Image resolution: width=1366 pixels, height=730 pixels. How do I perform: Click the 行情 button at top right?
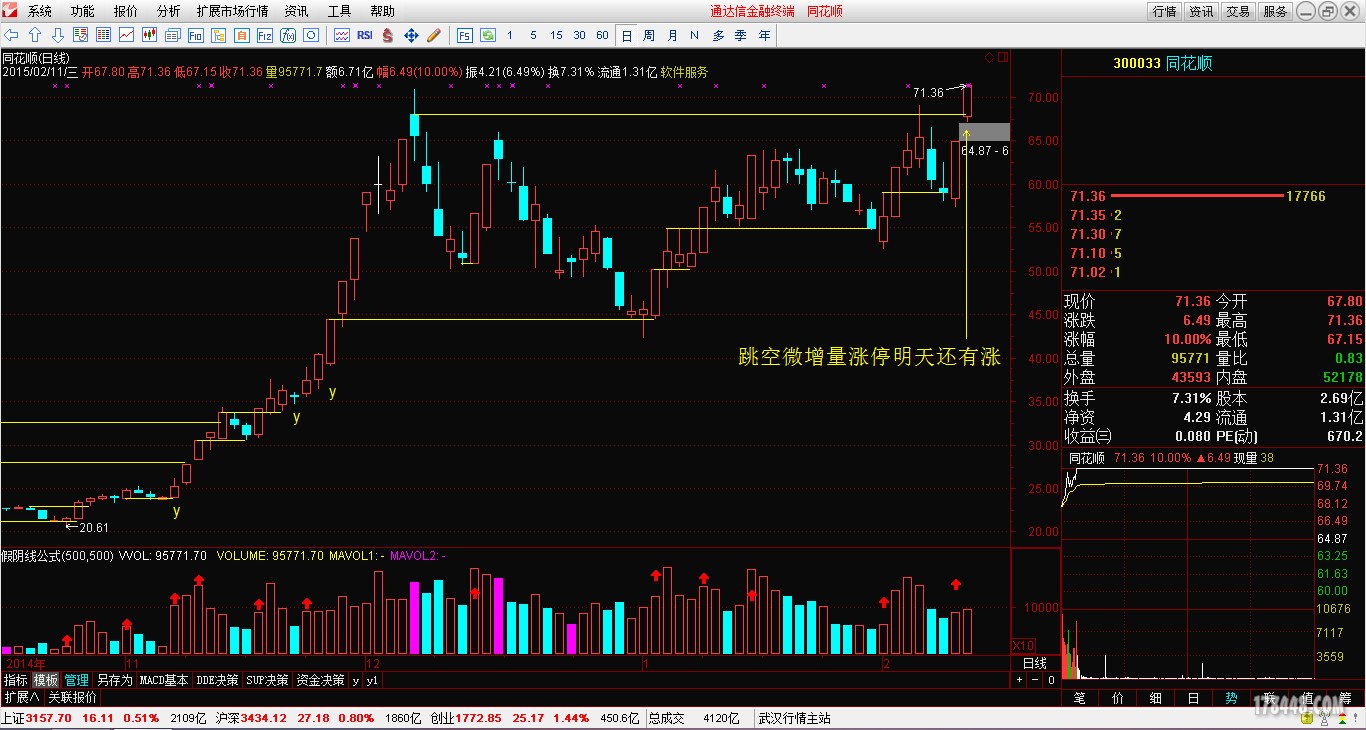coord(1164,11)
